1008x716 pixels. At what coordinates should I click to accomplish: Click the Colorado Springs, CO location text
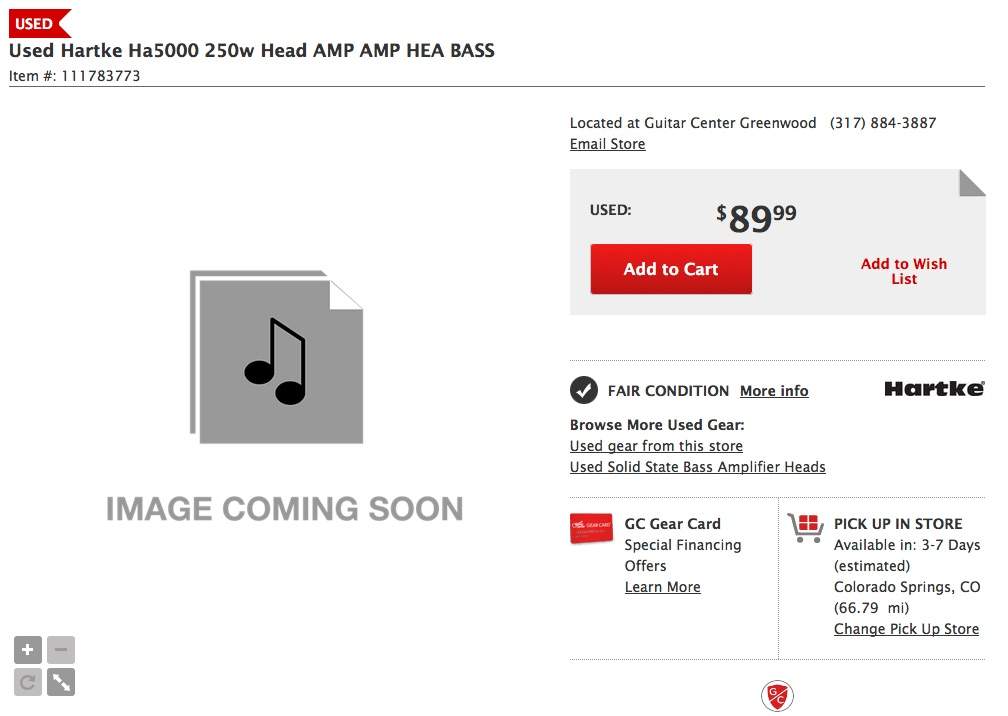point(907,587)
